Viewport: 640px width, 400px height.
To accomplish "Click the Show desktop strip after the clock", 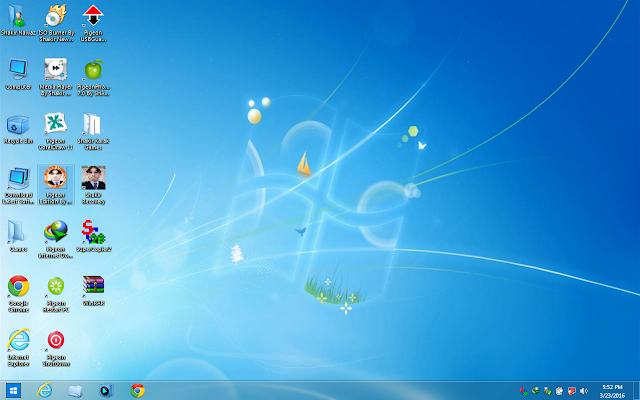I will tap(636, 391).
